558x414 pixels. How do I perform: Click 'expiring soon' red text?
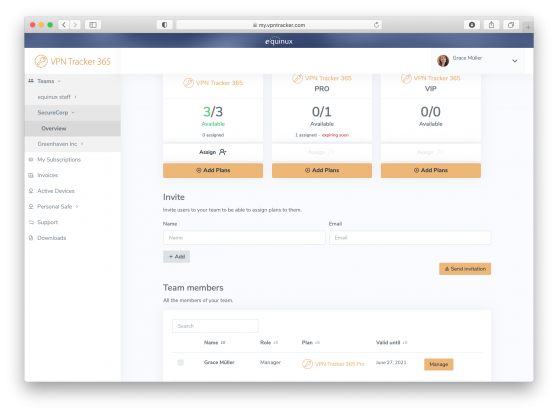[335, 135]
